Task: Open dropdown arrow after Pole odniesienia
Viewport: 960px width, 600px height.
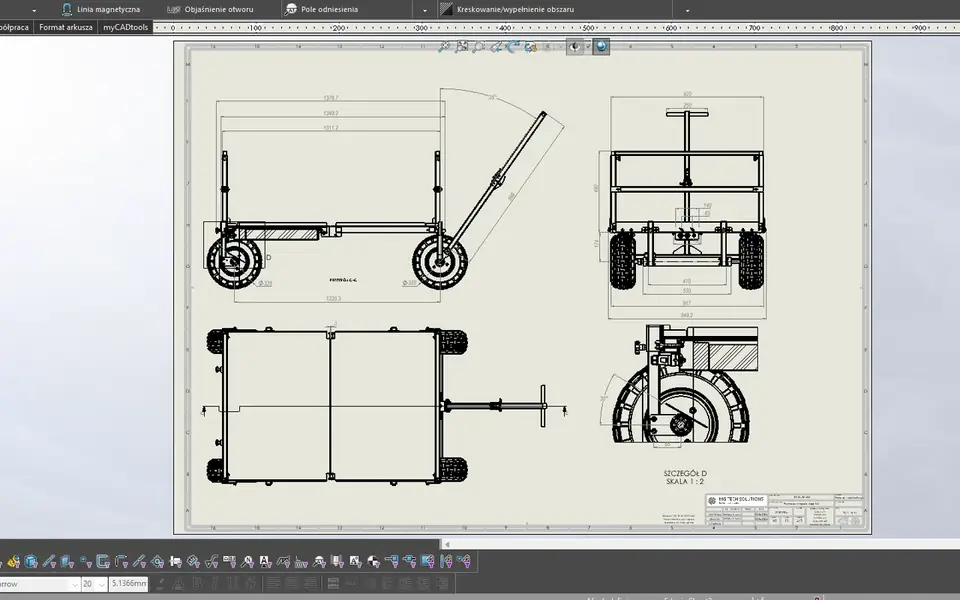Action: (425, 10)
